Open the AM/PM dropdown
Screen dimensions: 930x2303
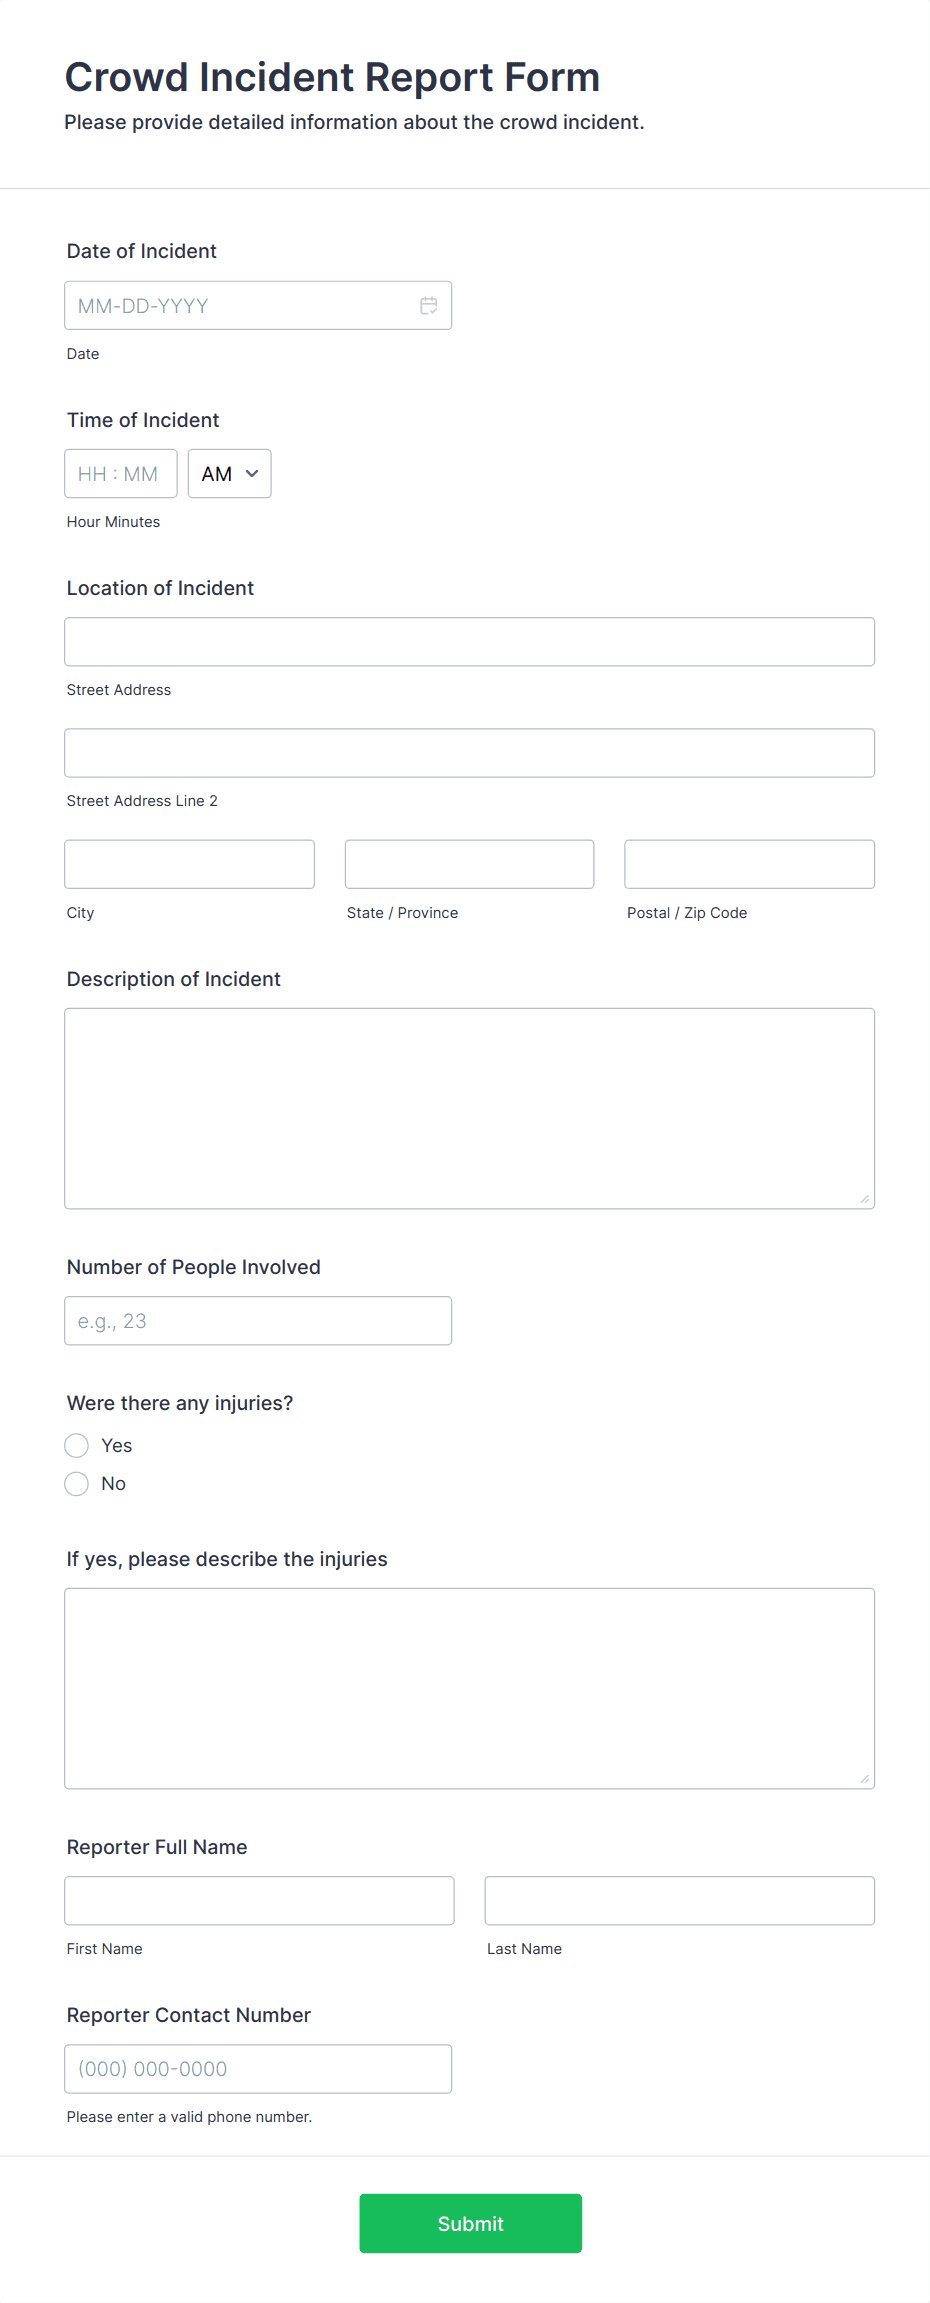coord(229,473)
